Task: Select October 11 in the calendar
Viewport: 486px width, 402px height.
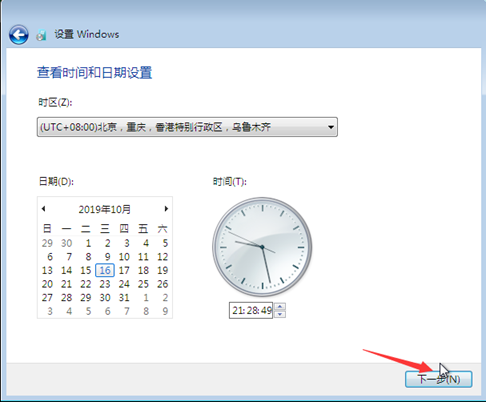Action: (143, 257)
